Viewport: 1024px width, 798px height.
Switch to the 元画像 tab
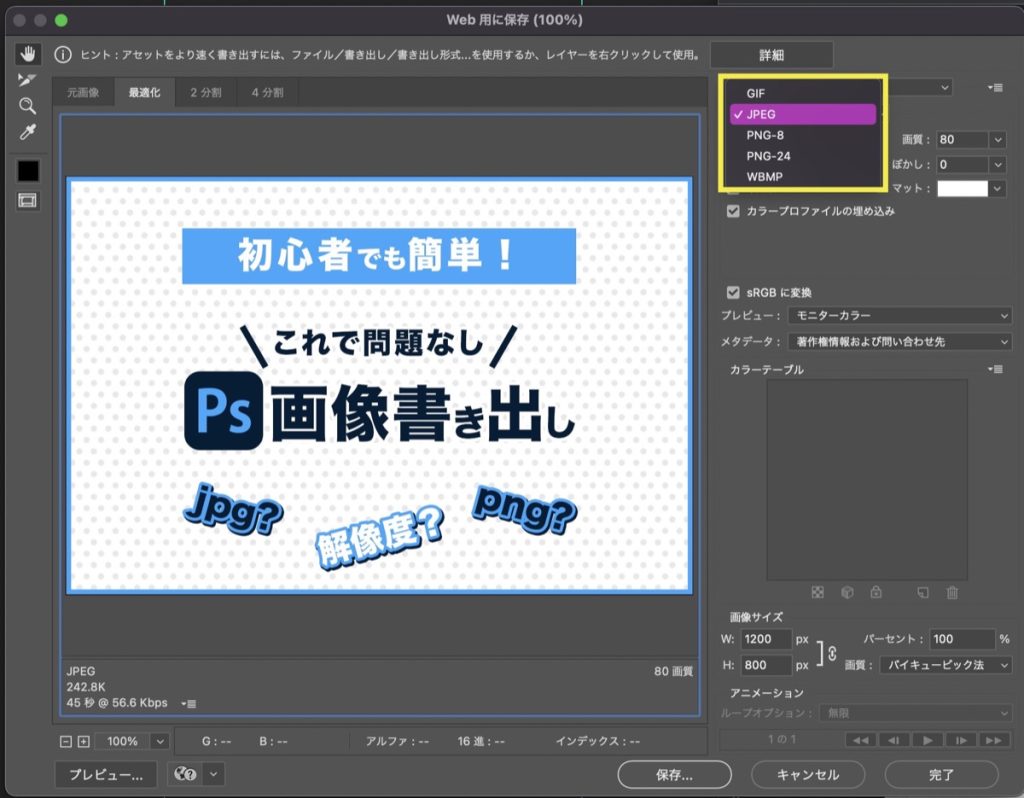click(83, 93)
